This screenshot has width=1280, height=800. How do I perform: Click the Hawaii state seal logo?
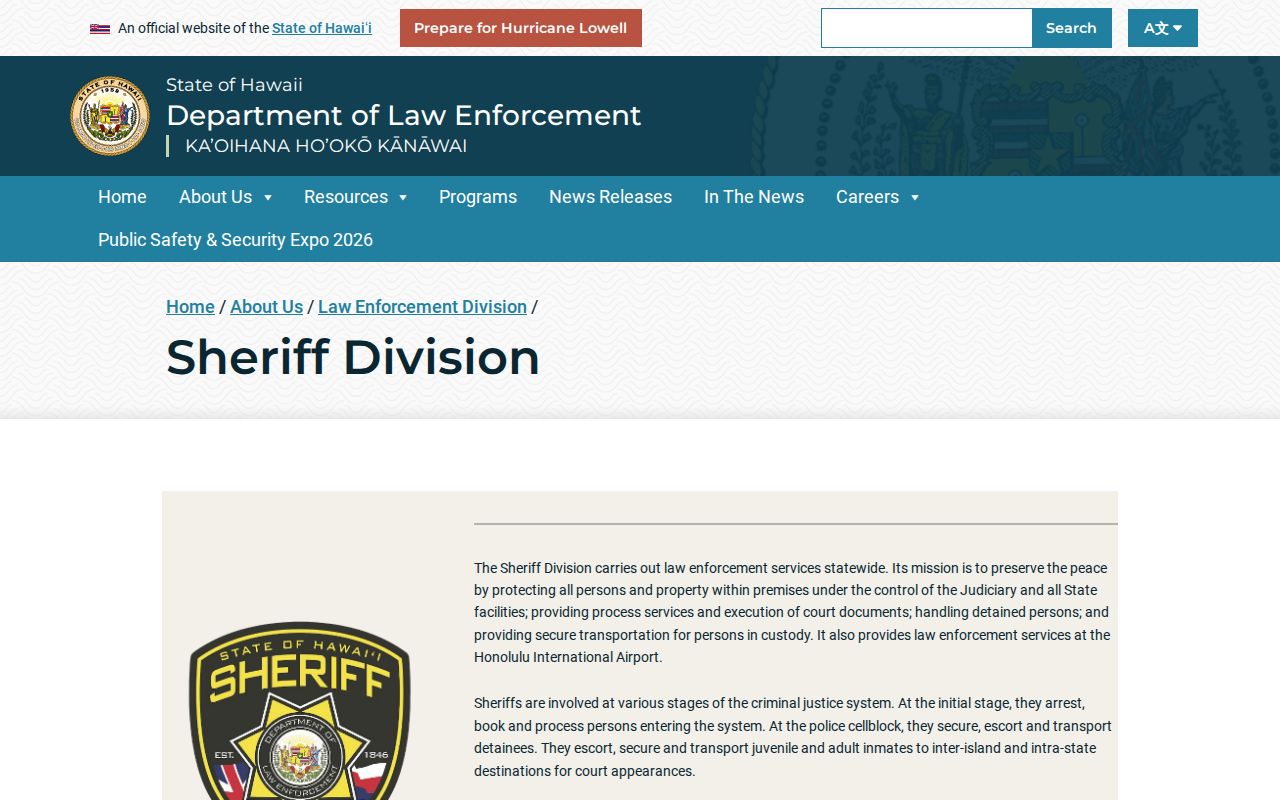click(110, 116)
